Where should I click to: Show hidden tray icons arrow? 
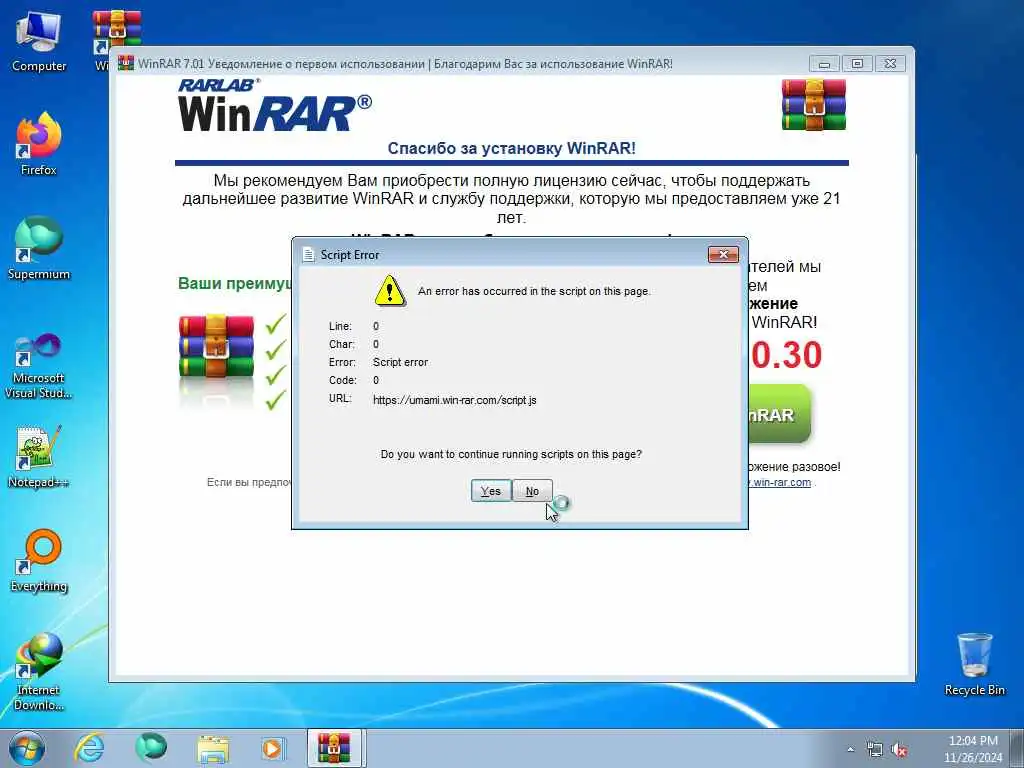pyautogui.click(x=850, y=750)
